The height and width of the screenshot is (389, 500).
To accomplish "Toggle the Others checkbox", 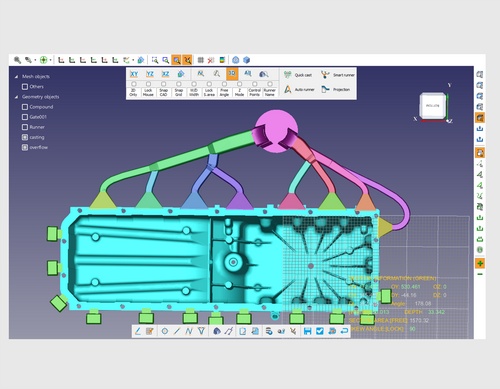I will coord(25,87).
